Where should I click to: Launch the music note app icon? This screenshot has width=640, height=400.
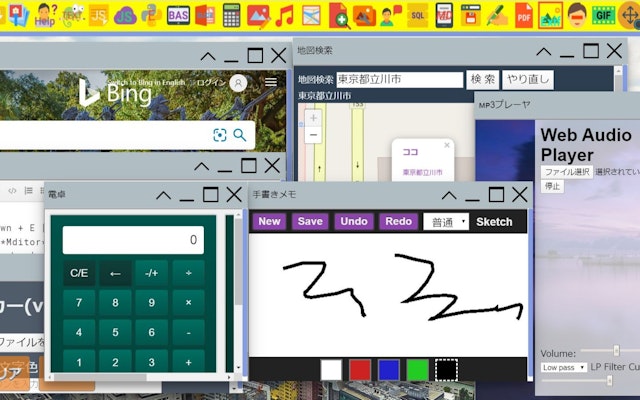(x=285, y=15)
